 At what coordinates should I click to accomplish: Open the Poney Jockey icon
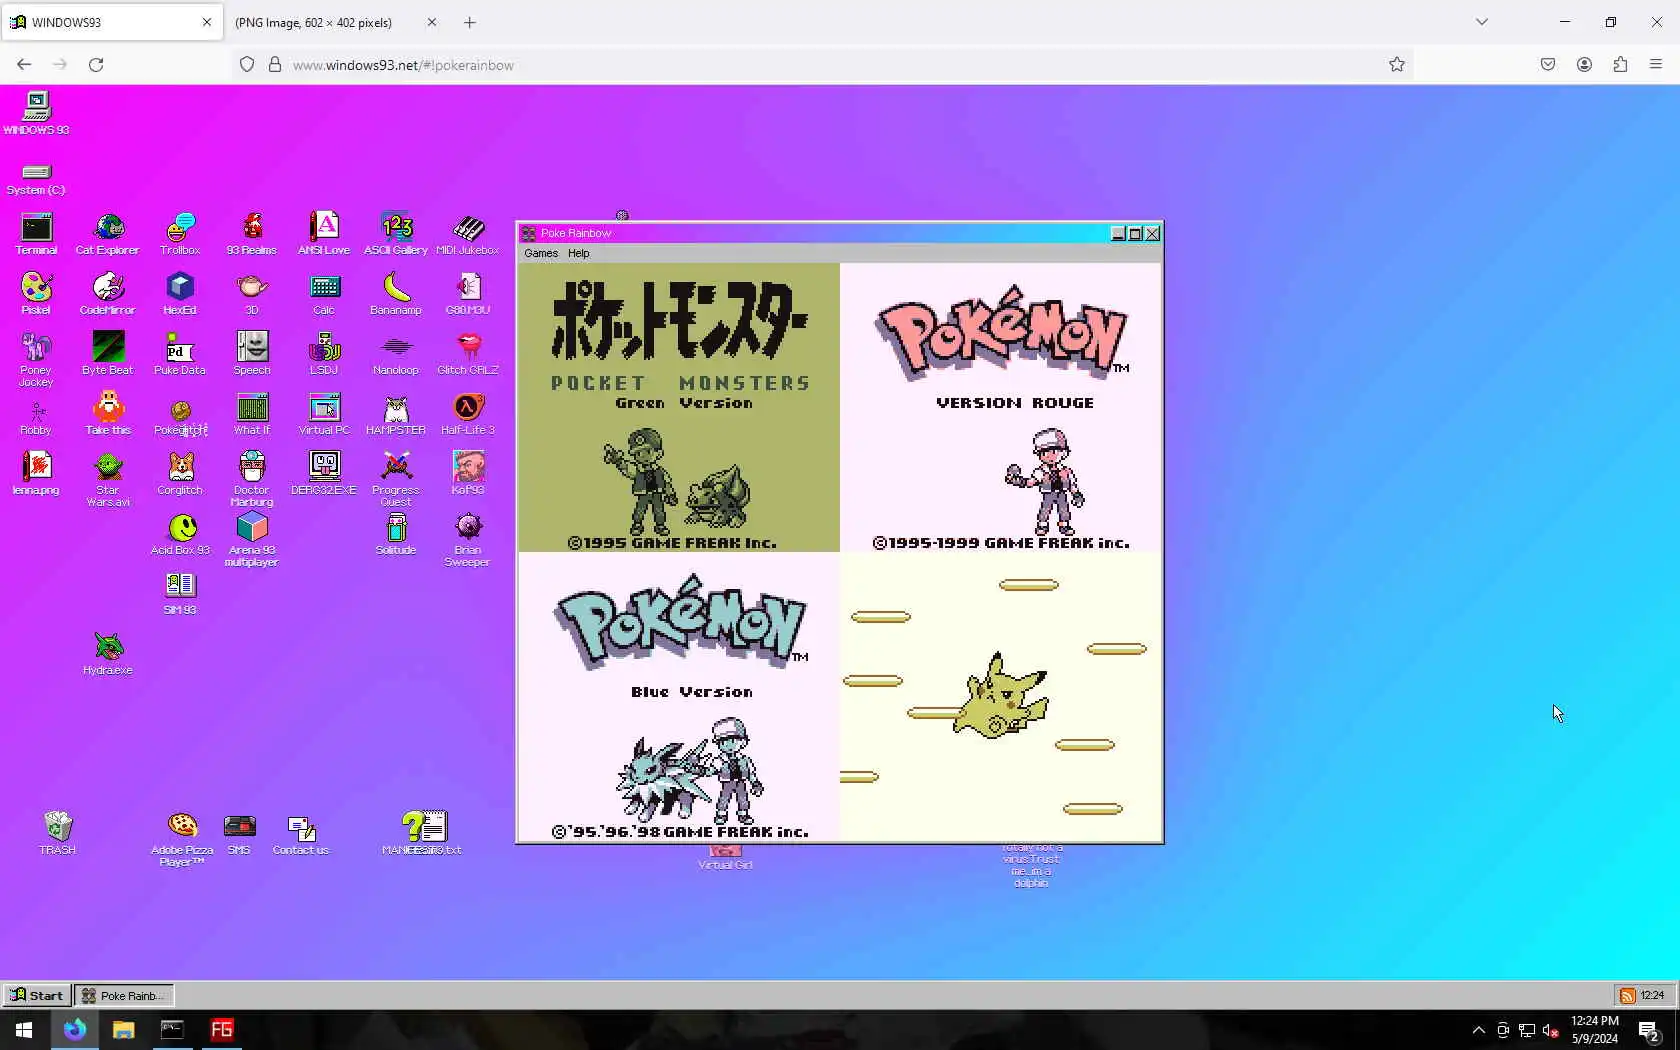click(36, 360)
